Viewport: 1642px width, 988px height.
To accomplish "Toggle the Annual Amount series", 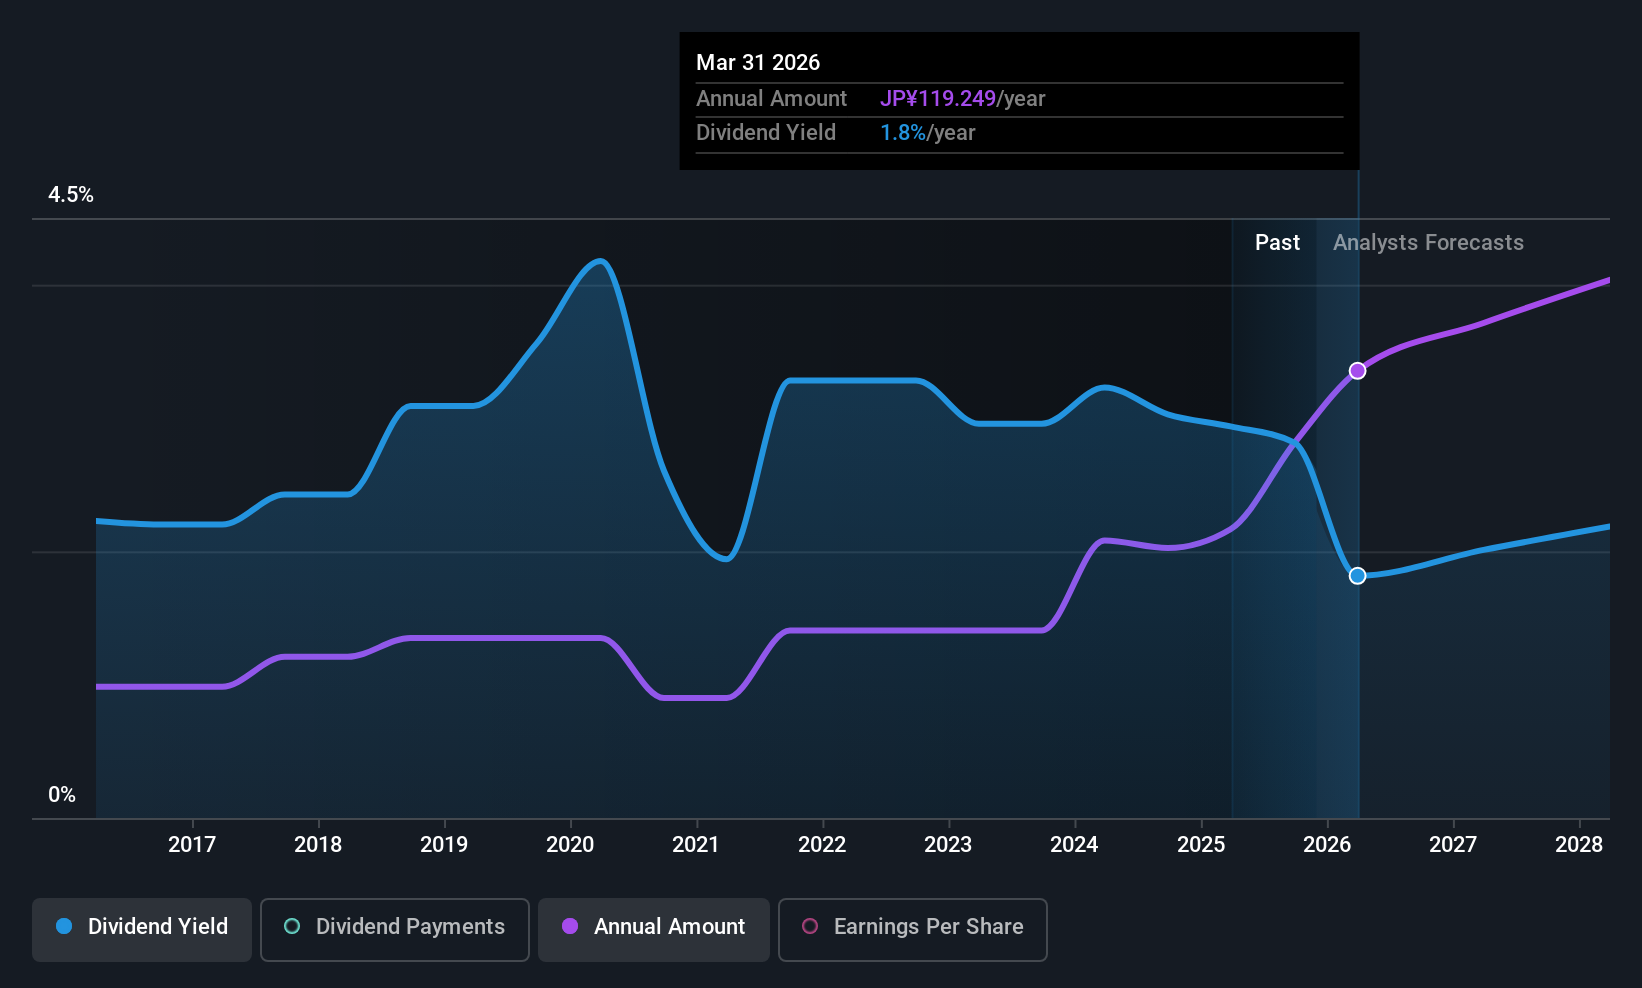I will 654,929.
